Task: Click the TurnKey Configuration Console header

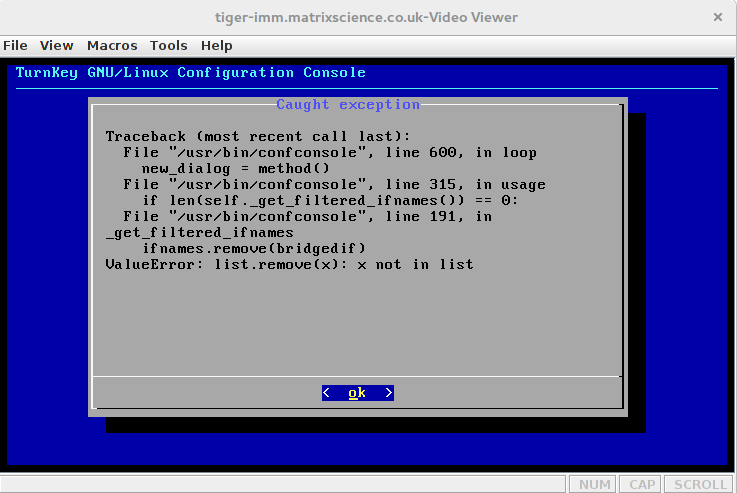Action: (x=191, y=72)
